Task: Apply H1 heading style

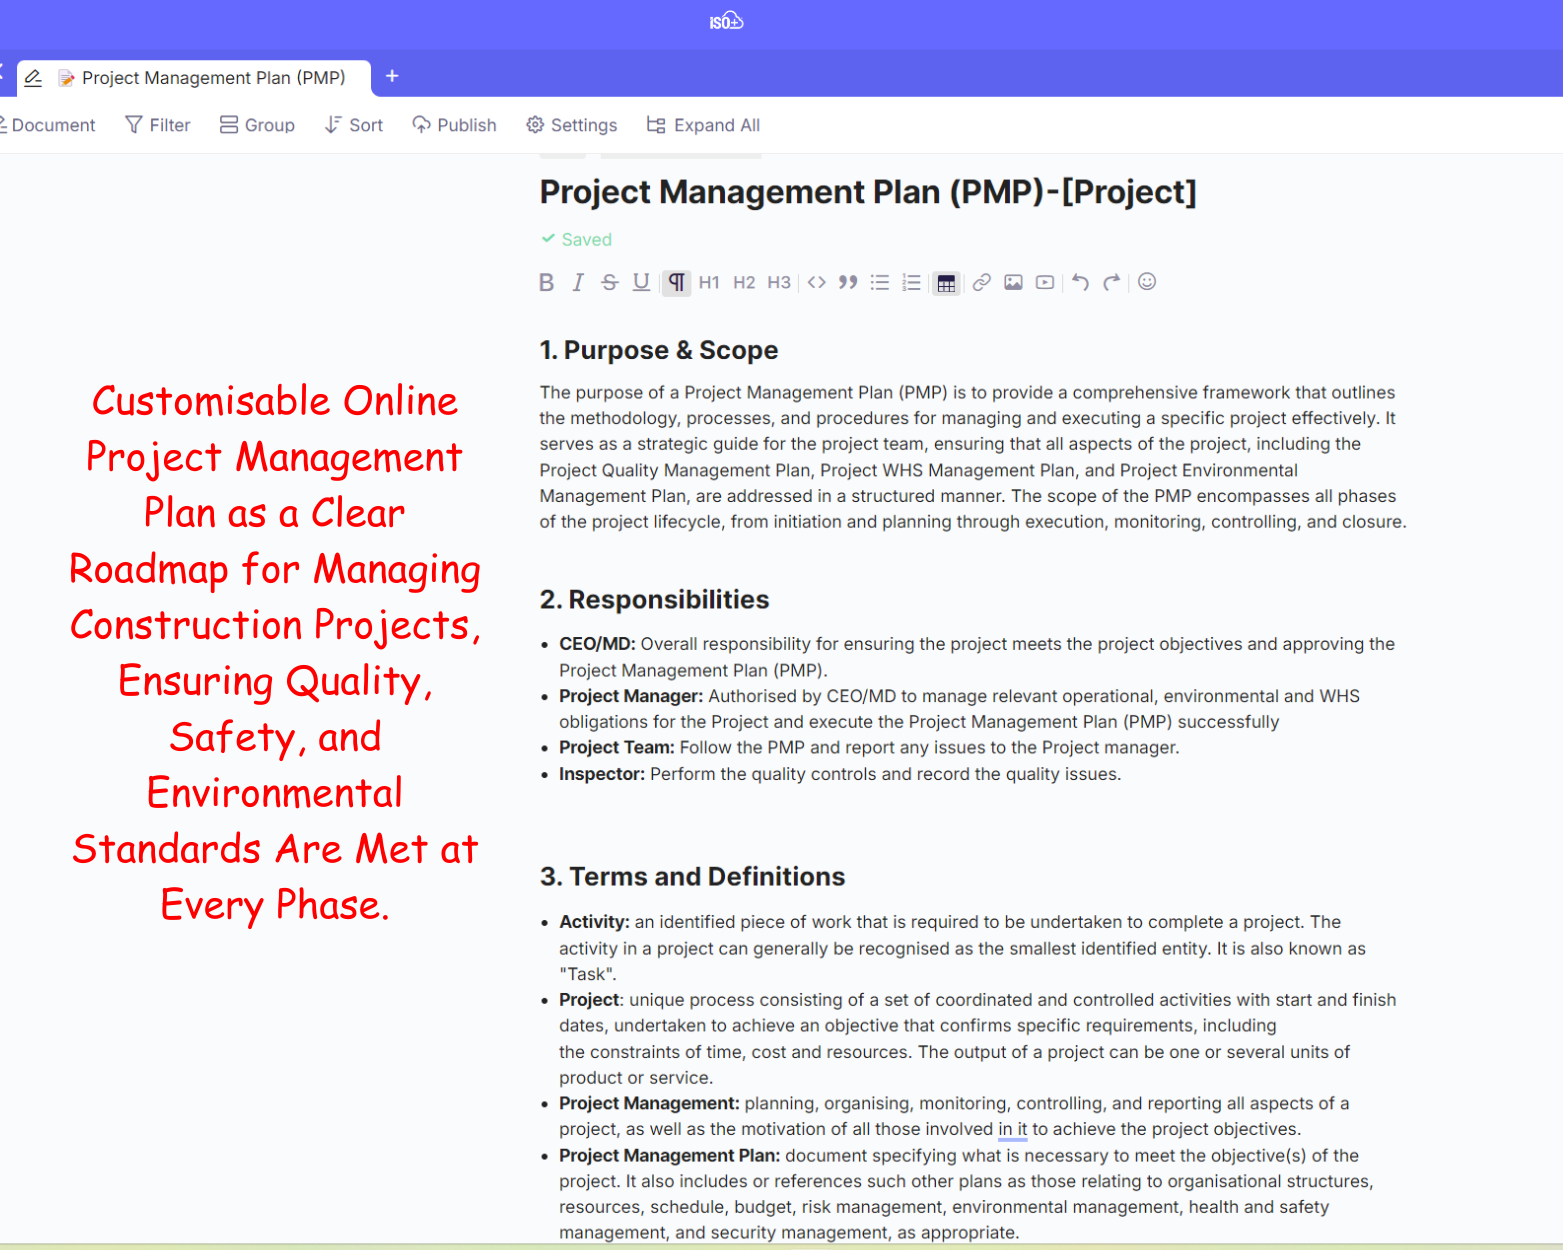Action: coord(709,283)
